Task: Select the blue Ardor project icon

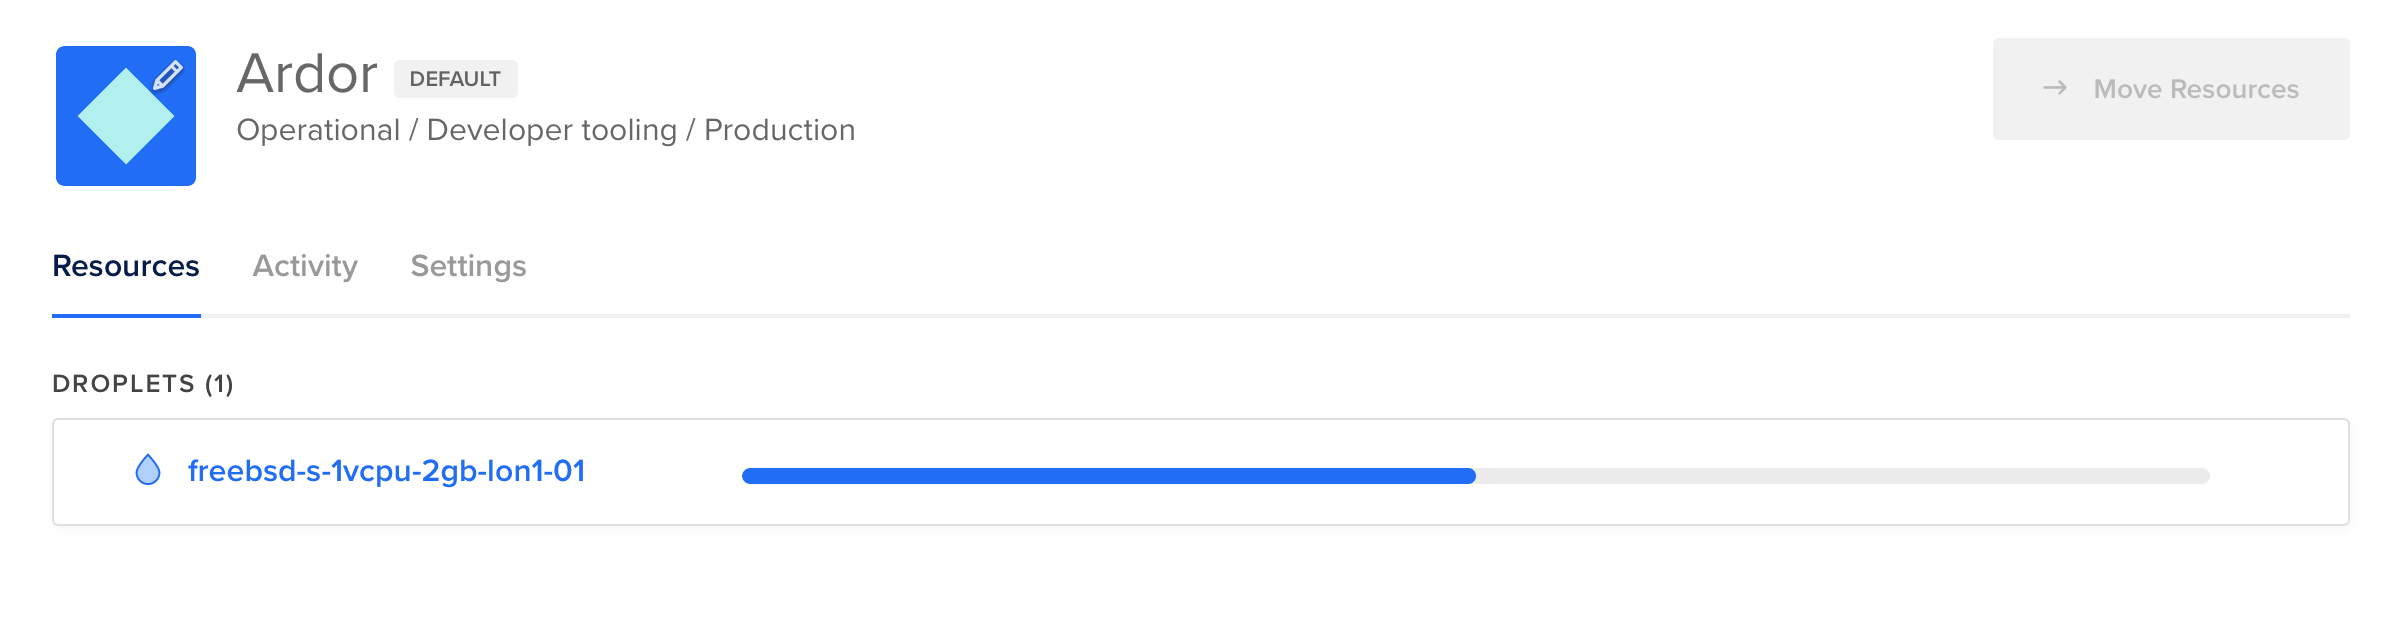Action: pos(127,114)
